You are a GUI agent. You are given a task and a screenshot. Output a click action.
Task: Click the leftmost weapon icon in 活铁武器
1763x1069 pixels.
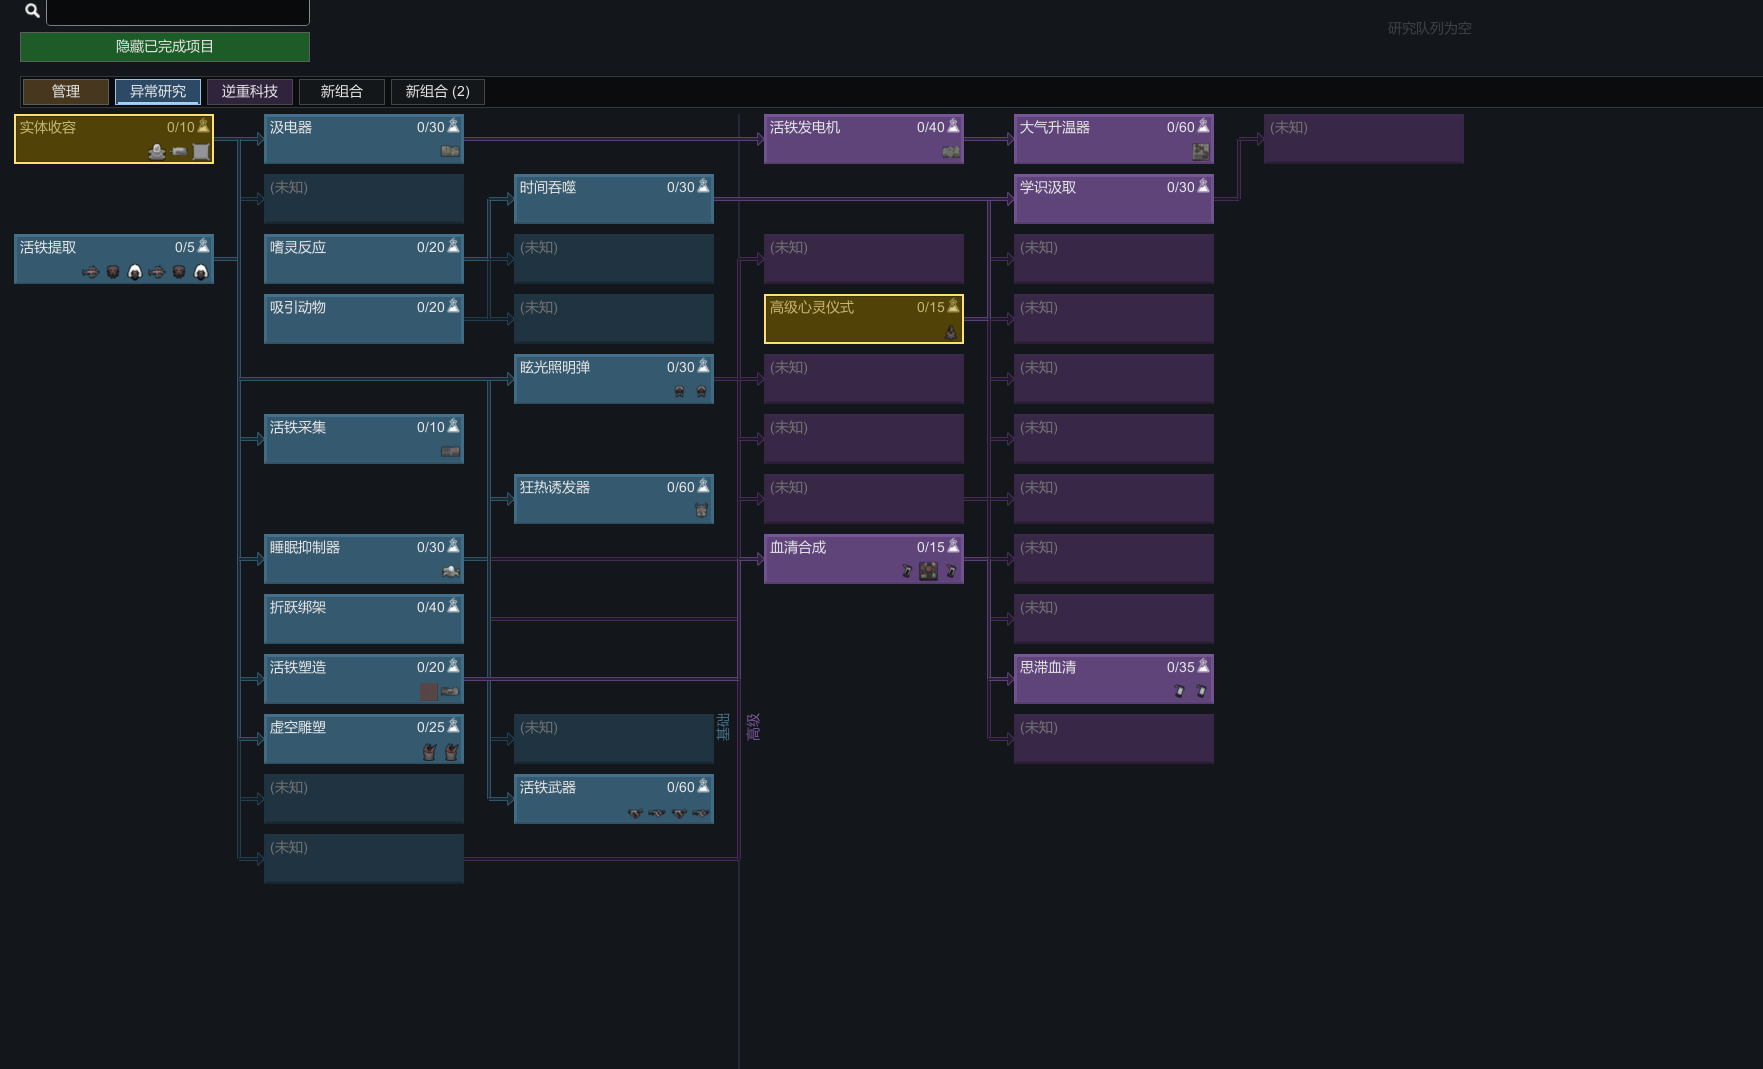tap(635, 813)
